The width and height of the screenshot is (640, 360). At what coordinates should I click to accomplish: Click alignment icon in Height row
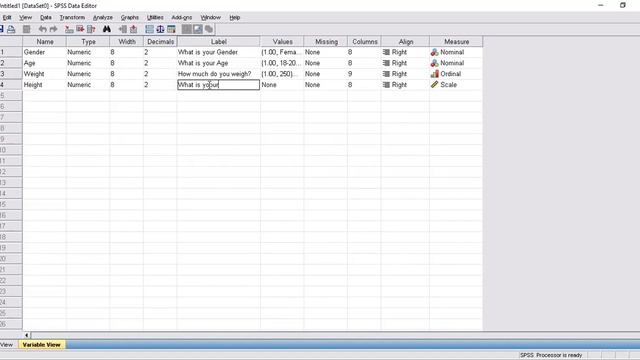(x=386, y=85)
